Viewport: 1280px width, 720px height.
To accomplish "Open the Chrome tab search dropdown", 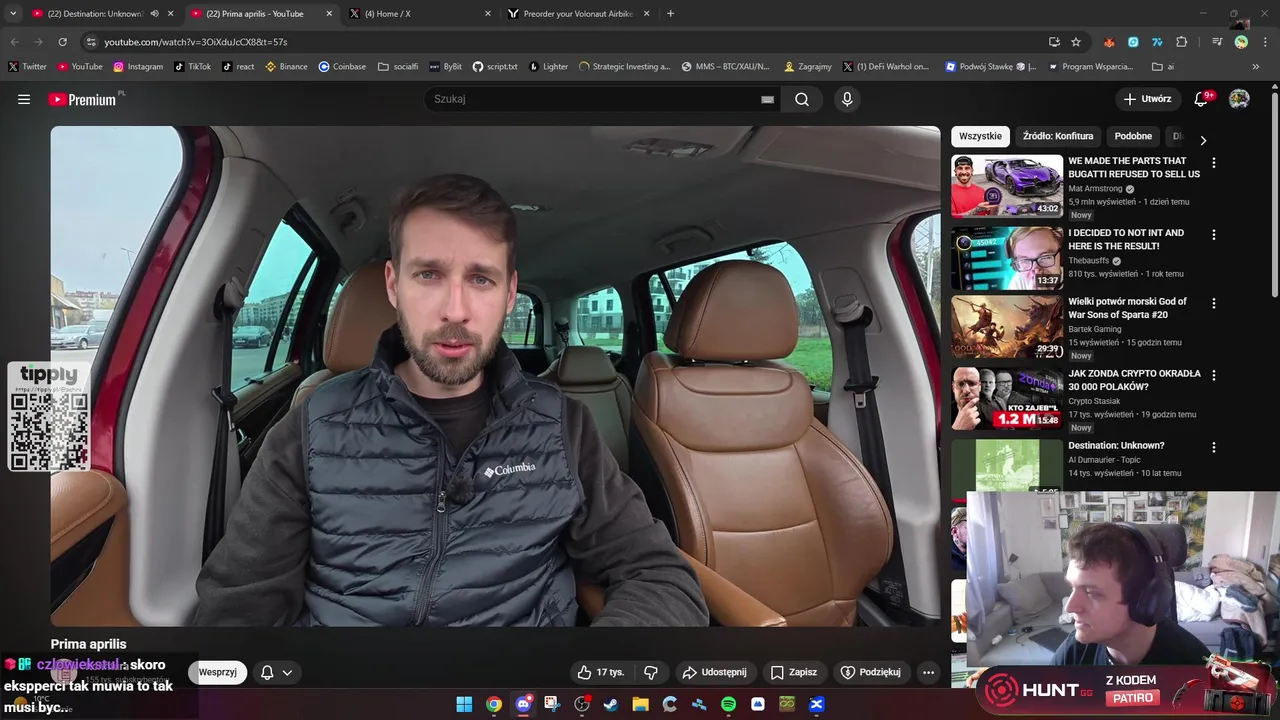I will pos(13,14).
